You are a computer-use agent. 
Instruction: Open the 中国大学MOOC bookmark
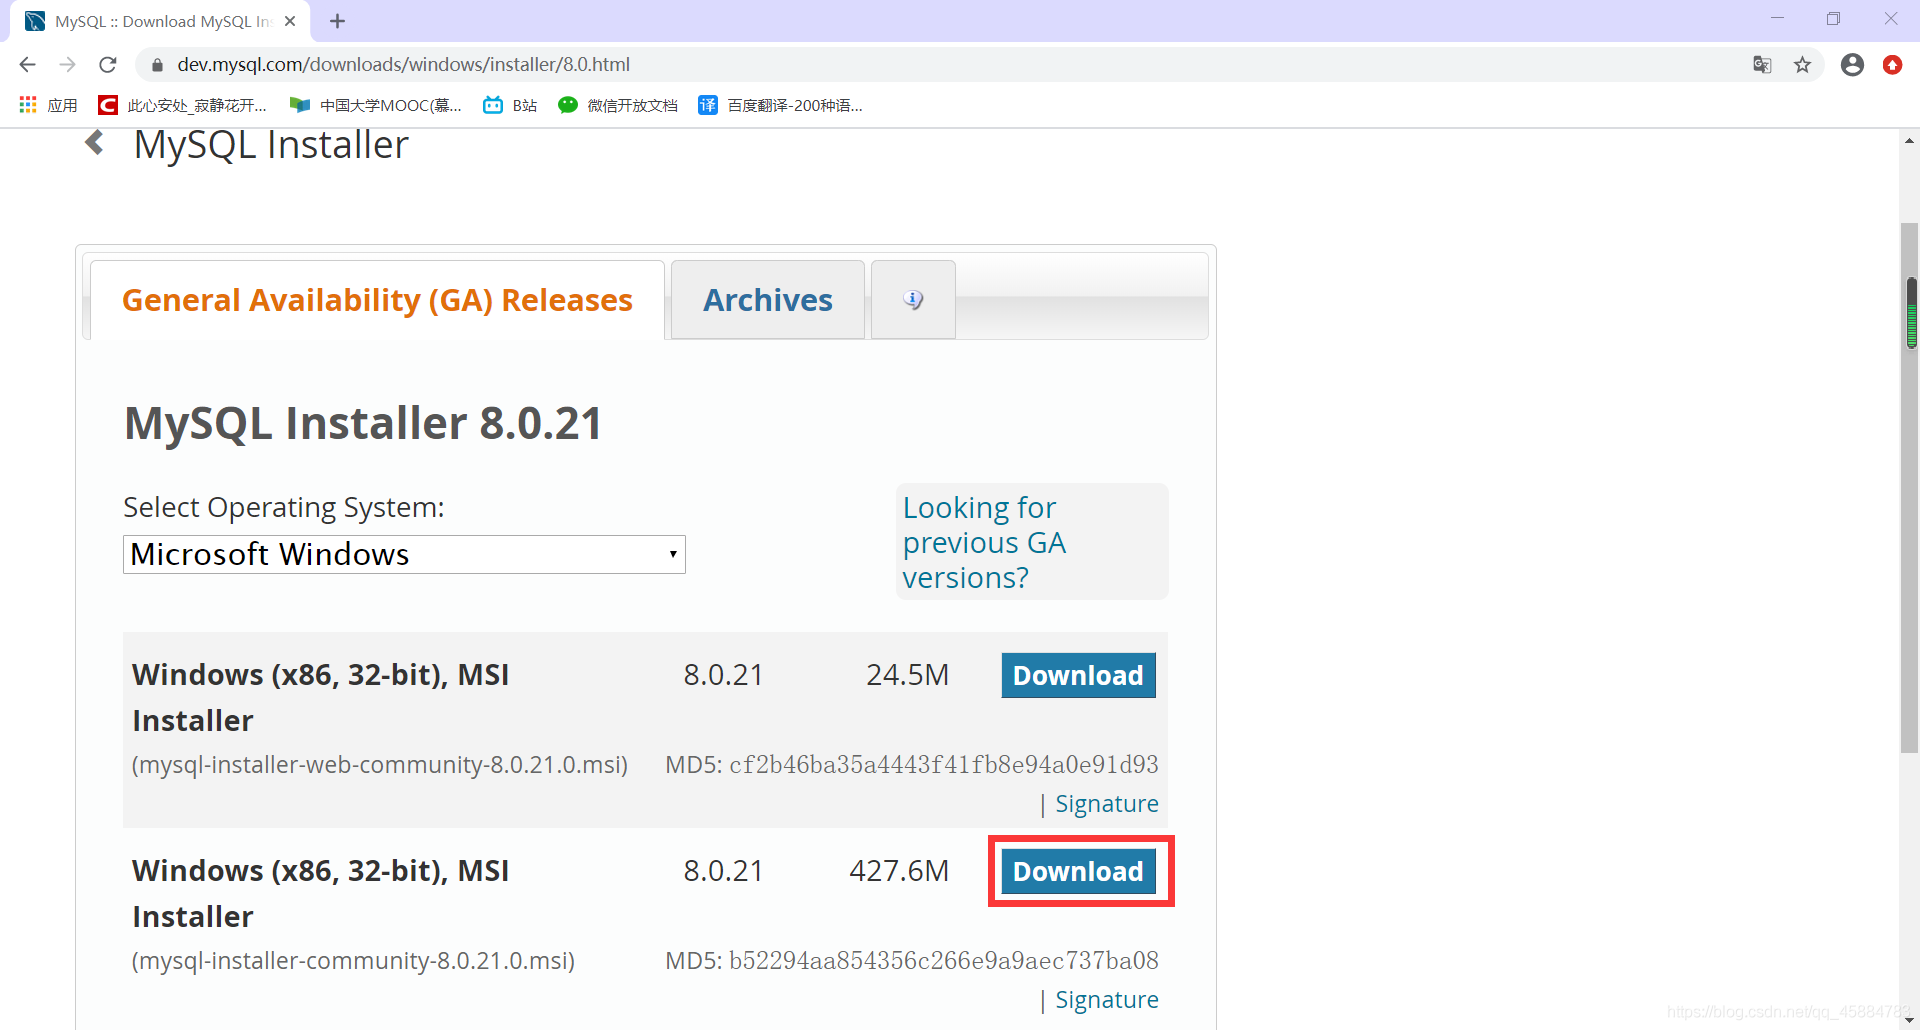(375, 105)
